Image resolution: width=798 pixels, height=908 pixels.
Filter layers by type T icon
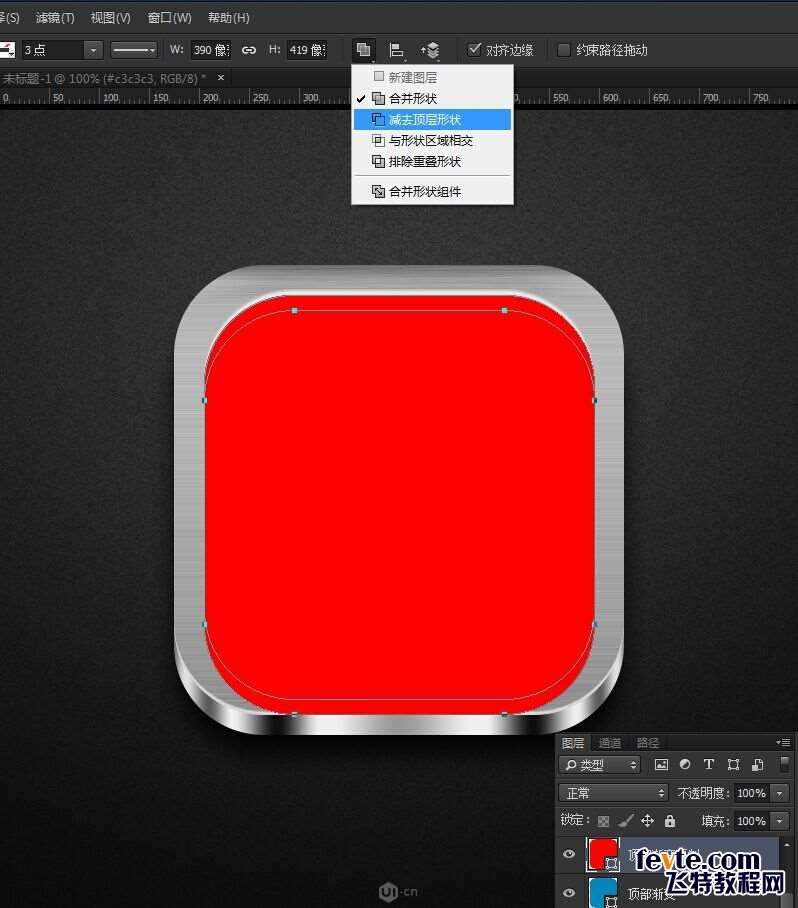[708, 764]
